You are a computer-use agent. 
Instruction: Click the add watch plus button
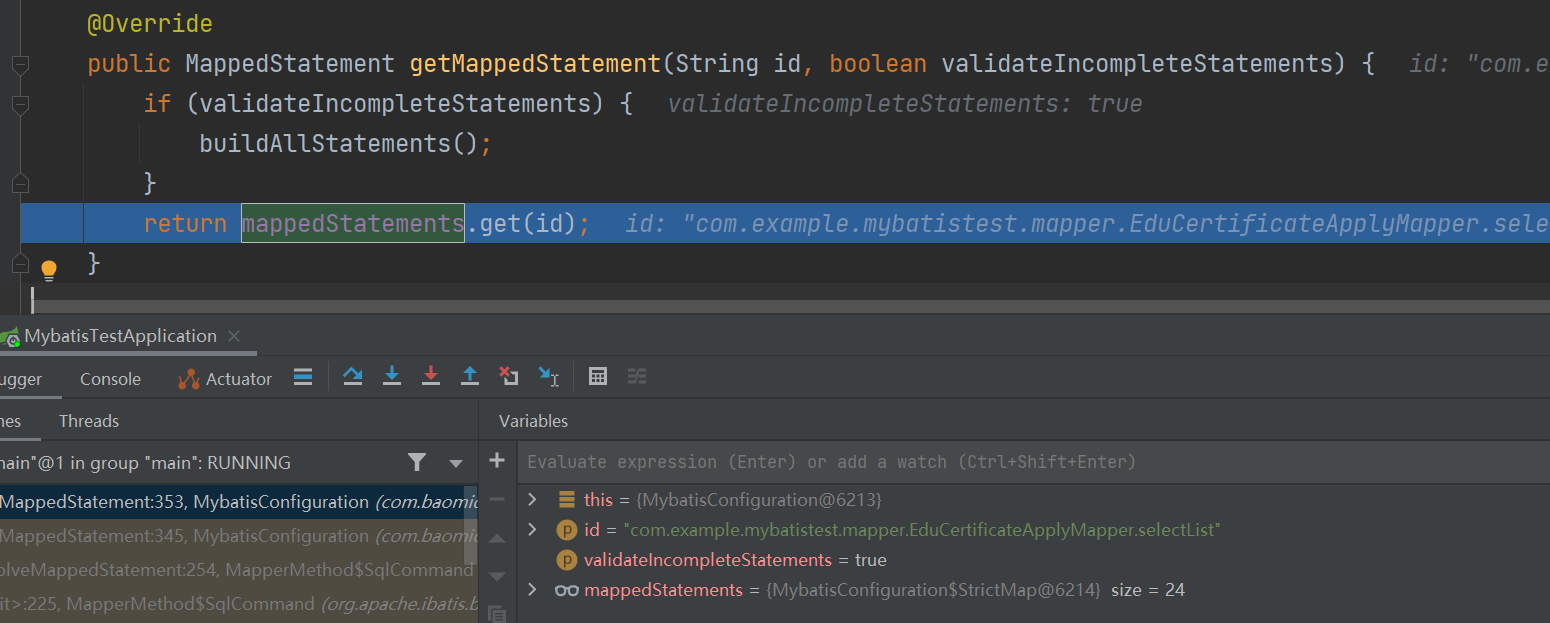497,461
